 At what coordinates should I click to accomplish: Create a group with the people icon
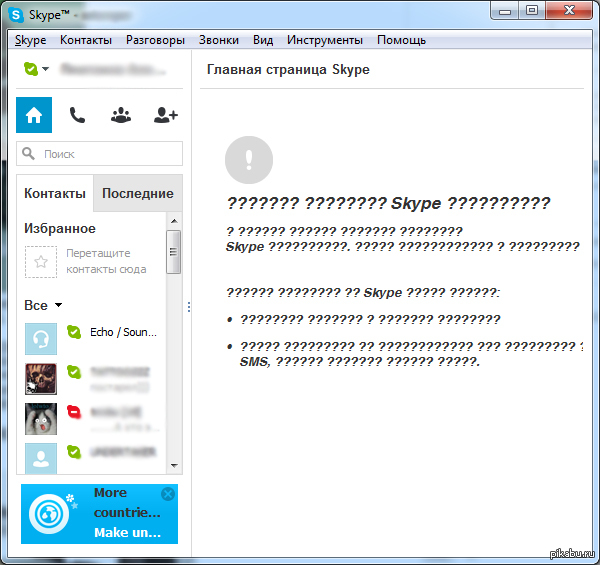(x=121, y=115)
